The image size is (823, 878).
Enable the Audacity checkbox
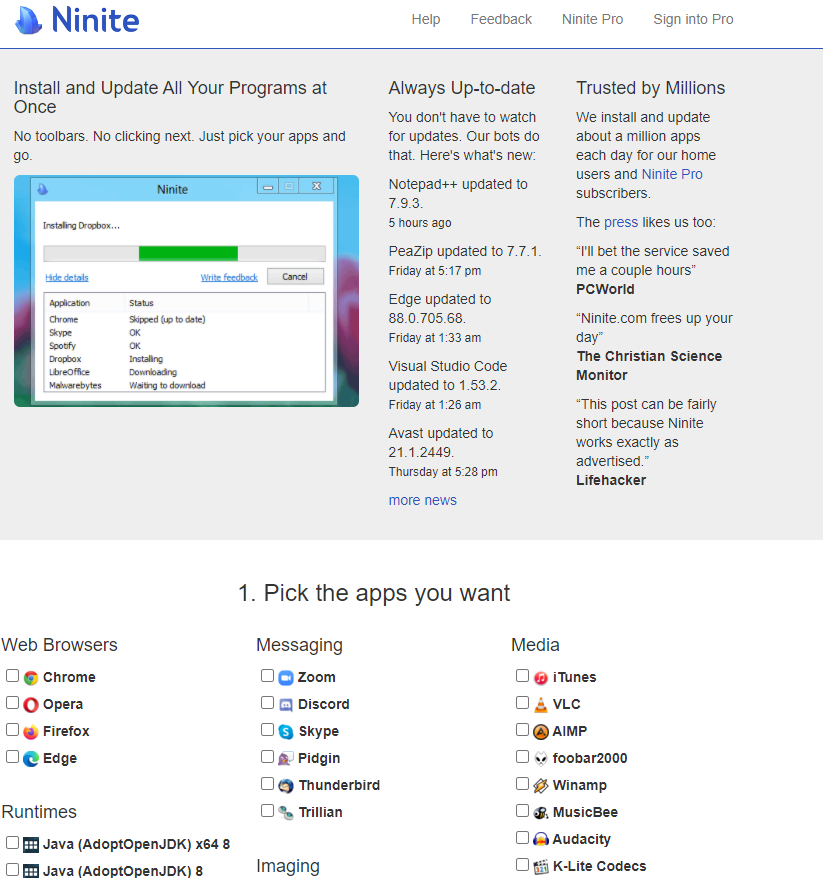[522, 838]
